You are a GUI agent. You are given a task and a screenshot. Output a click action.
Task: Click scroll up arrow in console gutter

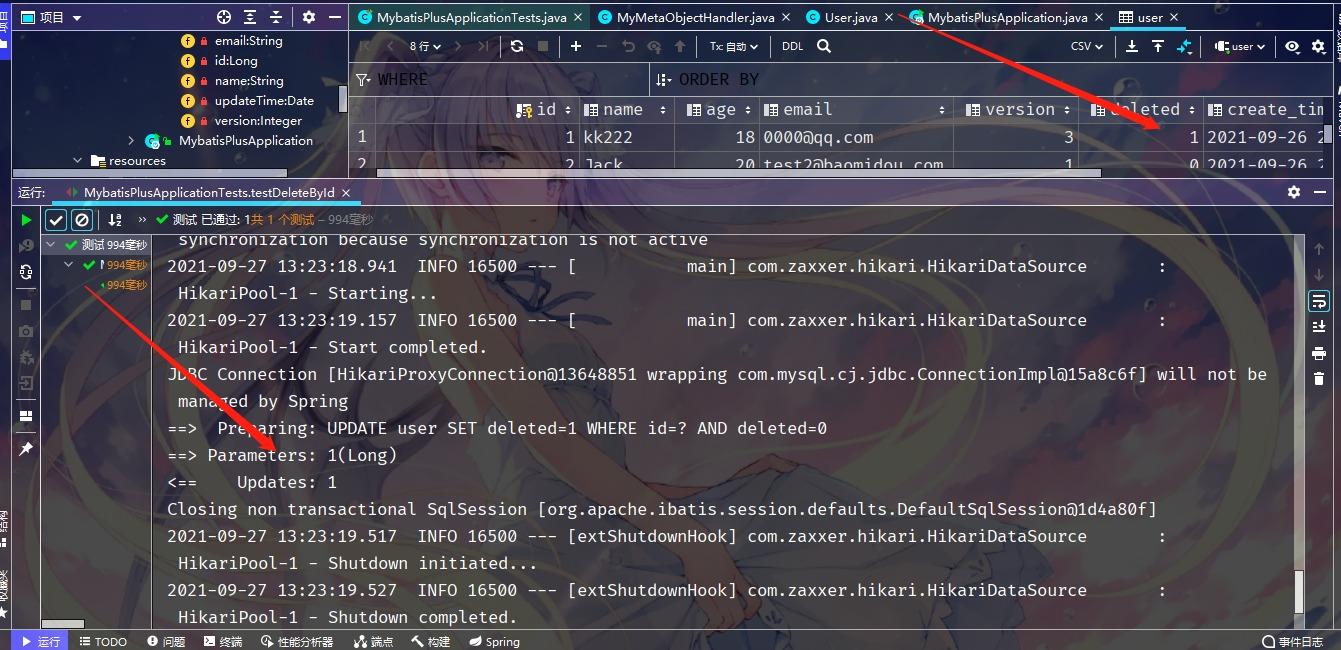pos(1319,249)
